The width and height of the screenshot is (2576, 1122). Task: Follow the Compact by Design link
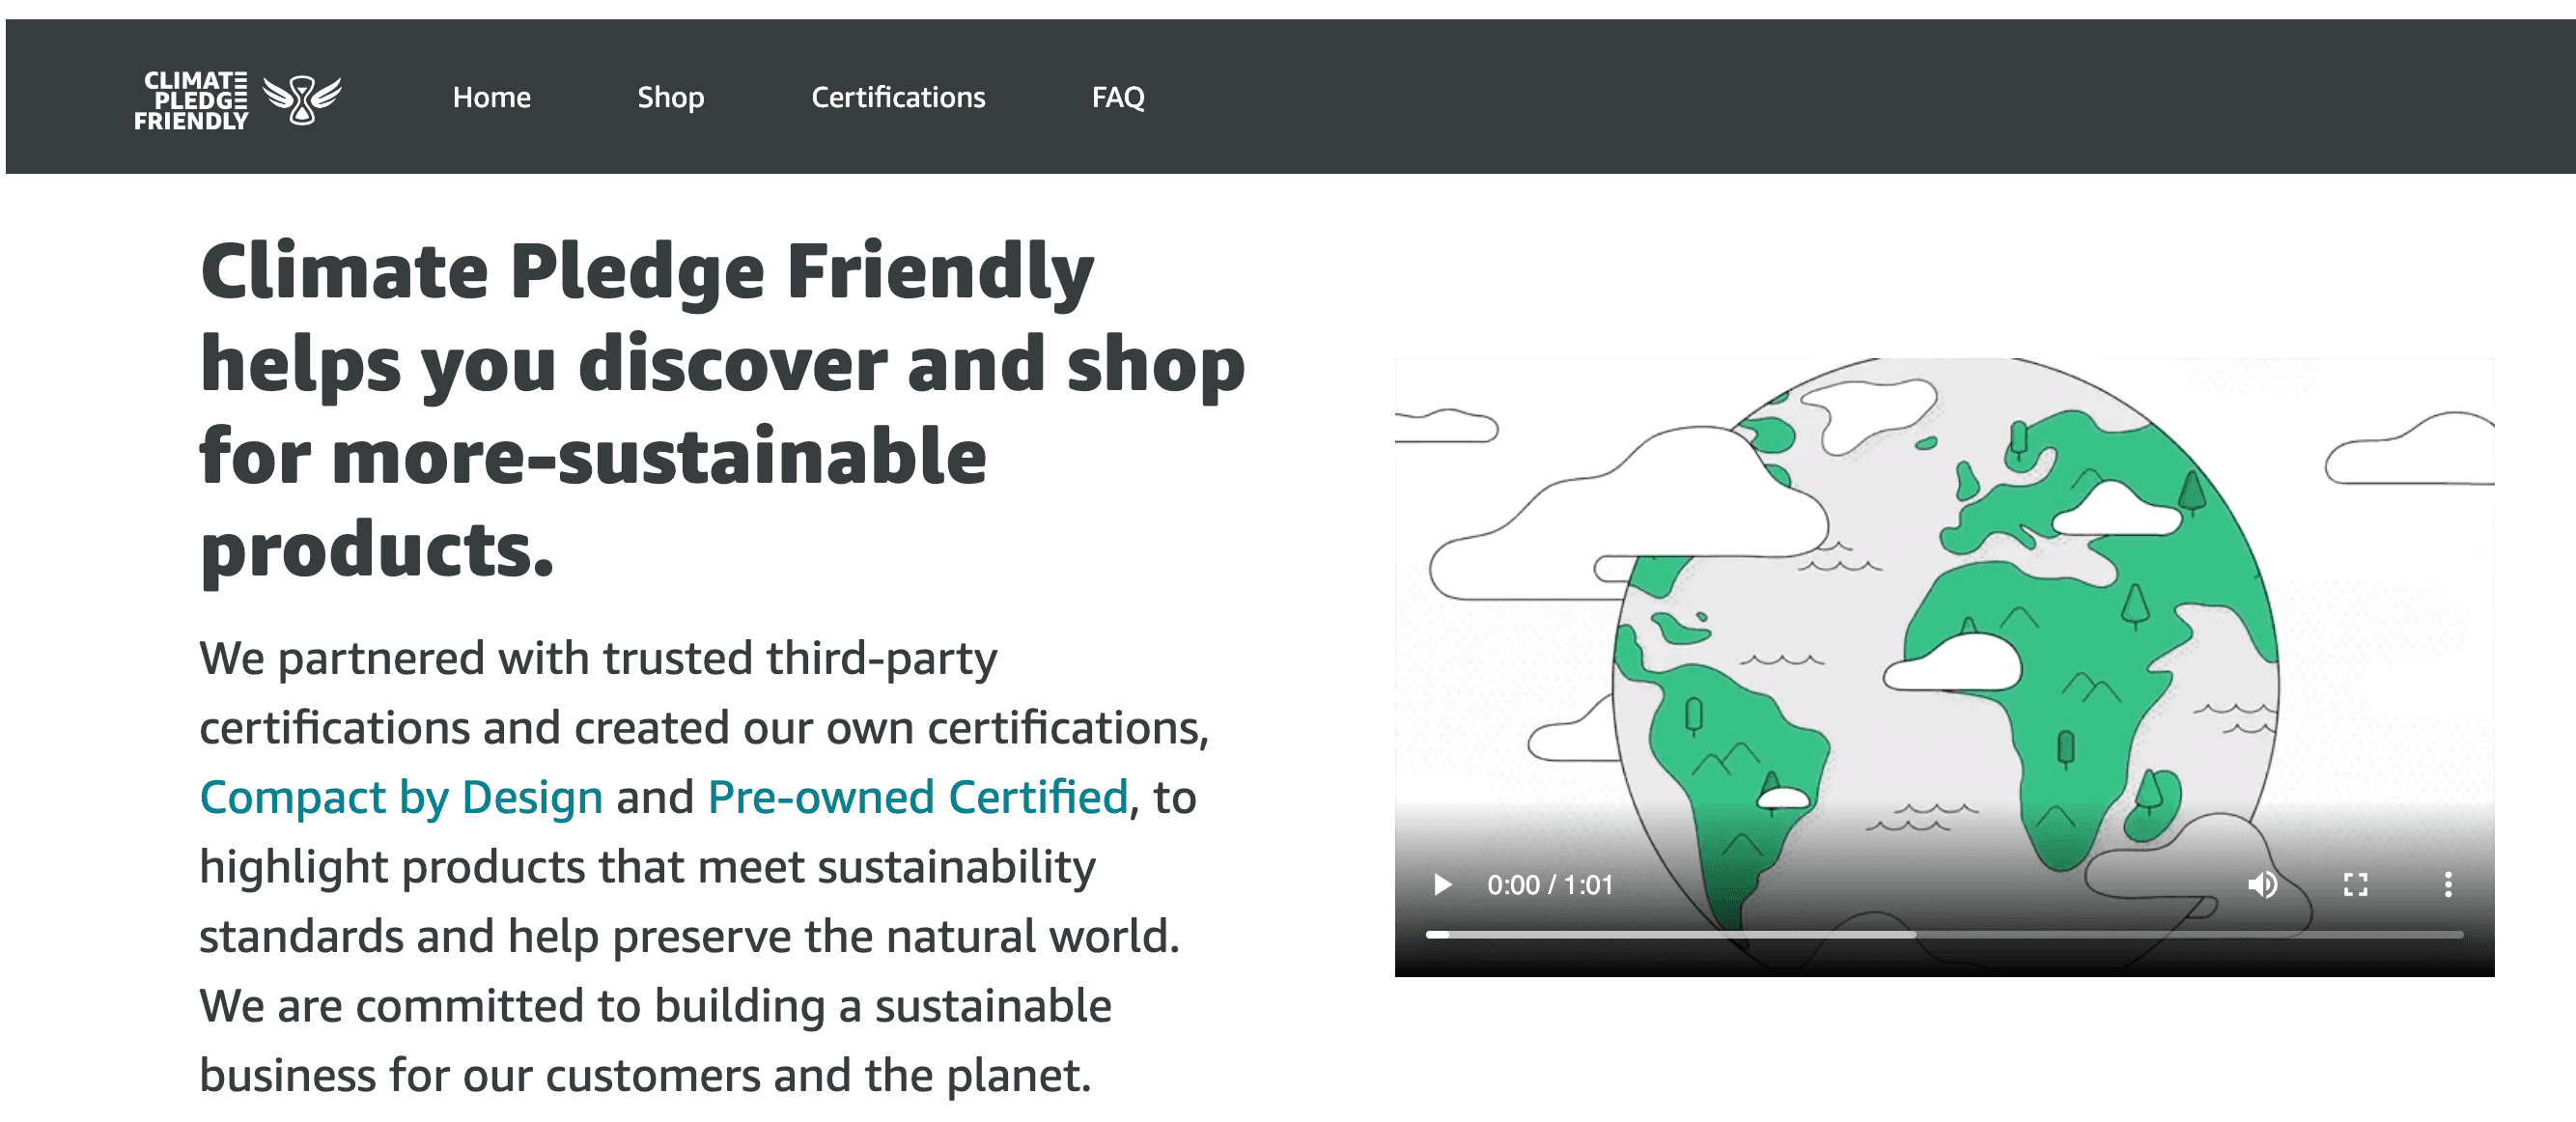401,797
